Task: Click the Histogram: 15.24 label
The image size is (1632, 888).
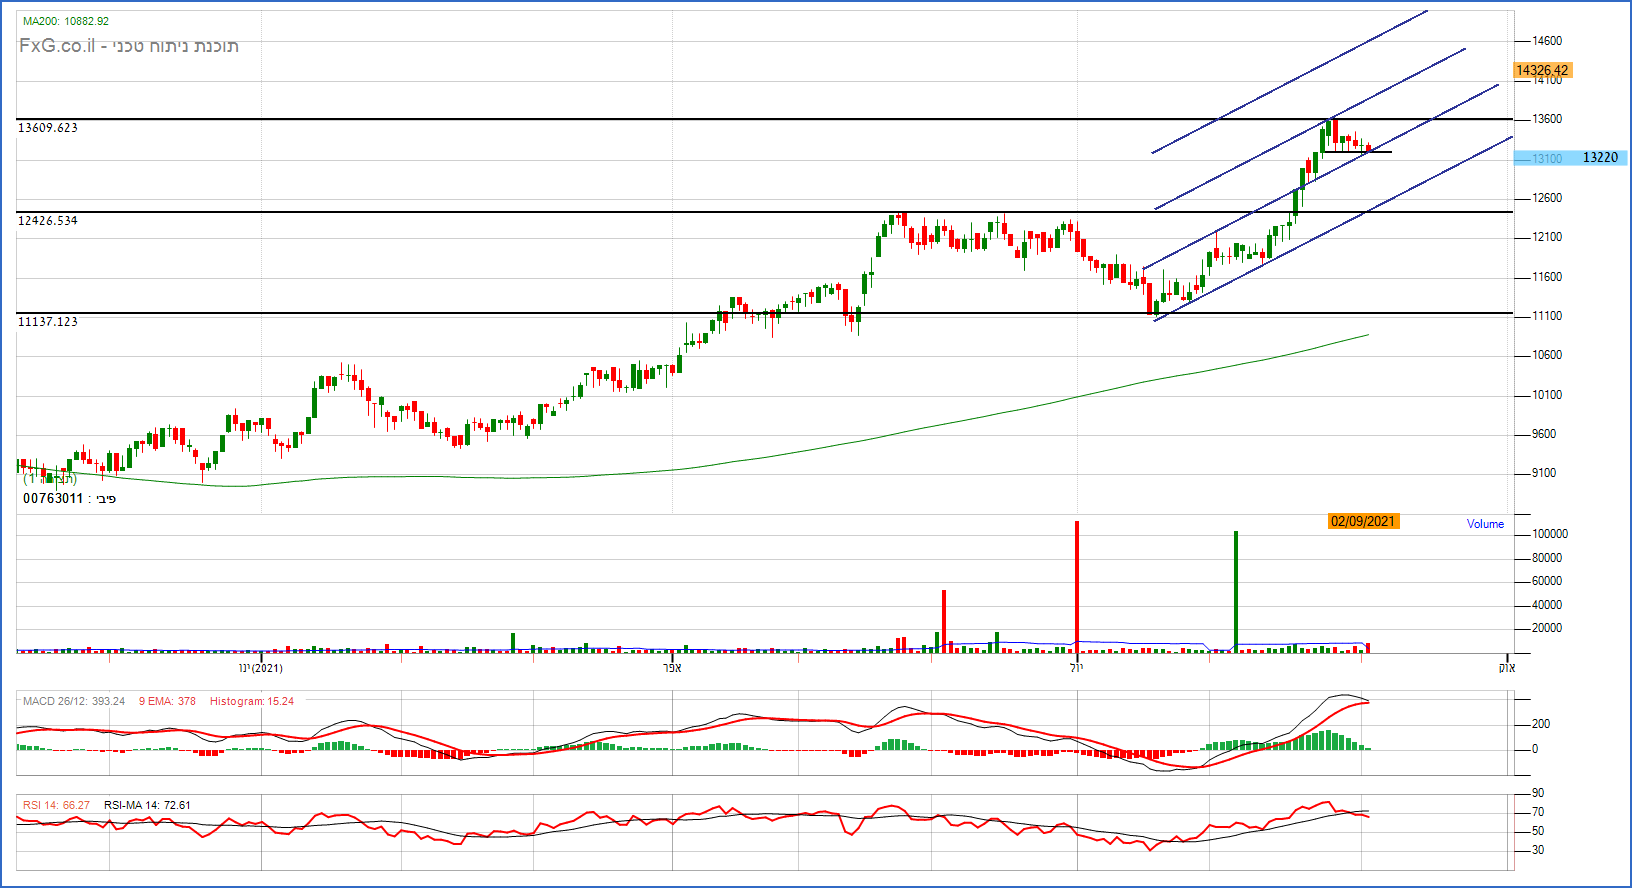Action: (251, 701)
